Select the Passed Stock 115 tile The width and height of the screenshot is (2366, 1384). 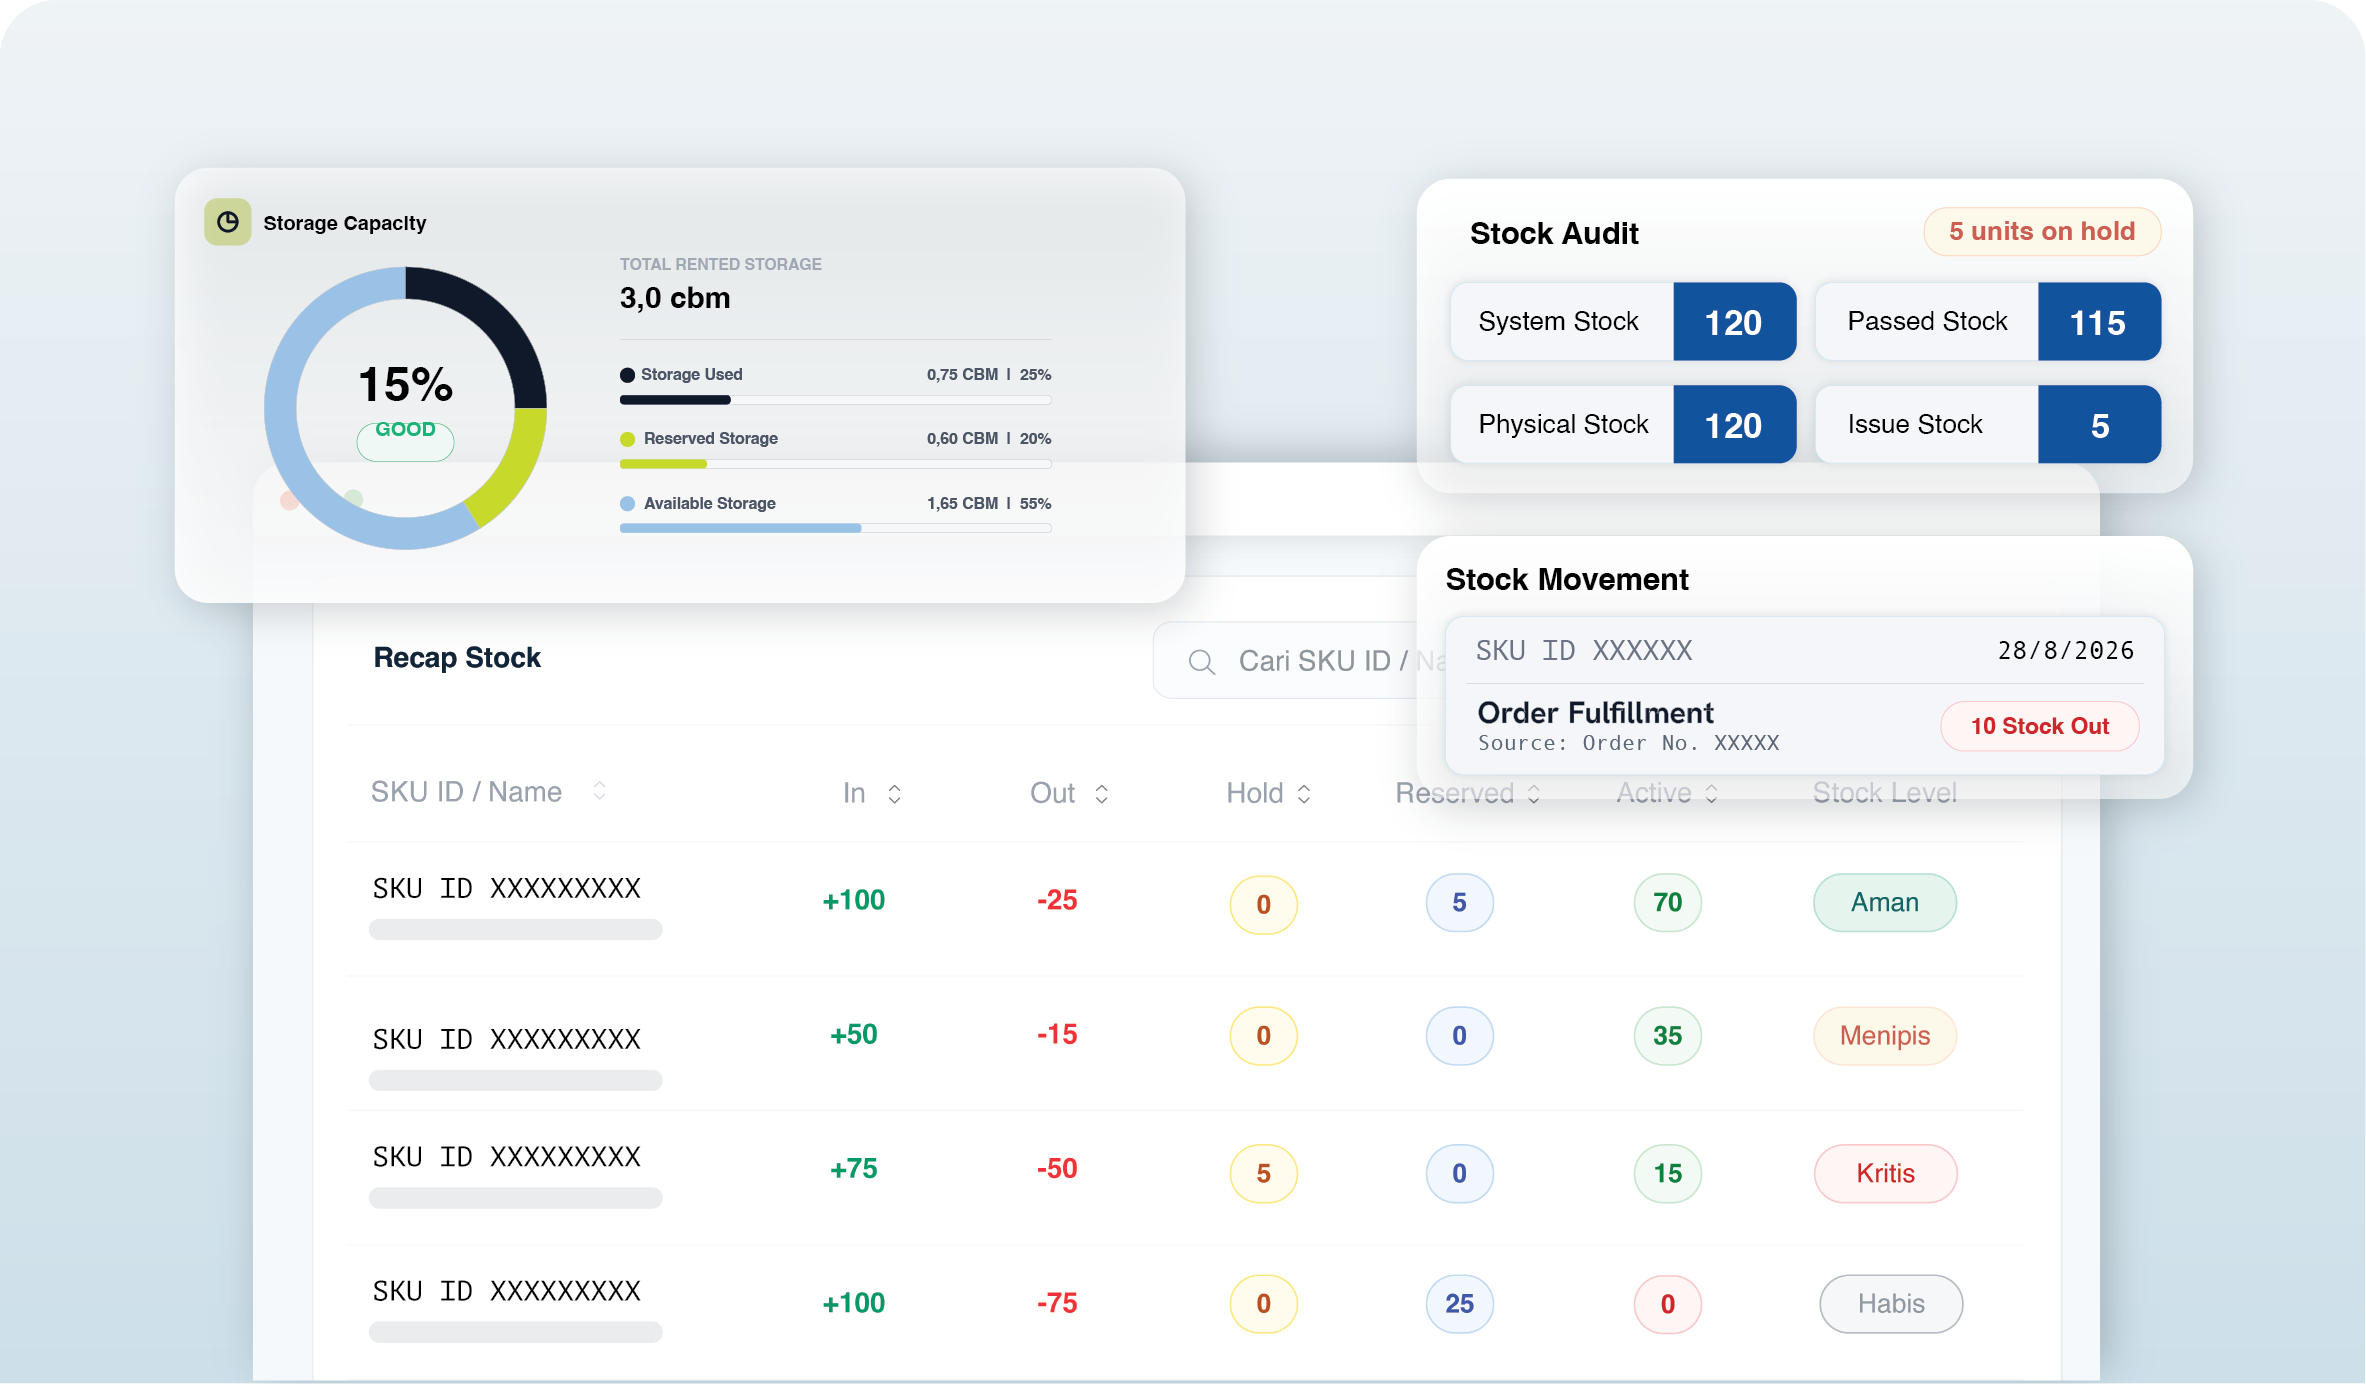pos(1988,322)
